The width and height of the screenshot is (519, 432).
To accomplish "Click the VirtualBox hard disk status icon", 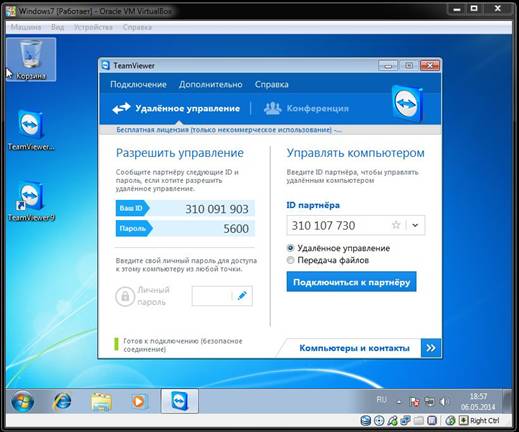I will click(x=366, y=421).
